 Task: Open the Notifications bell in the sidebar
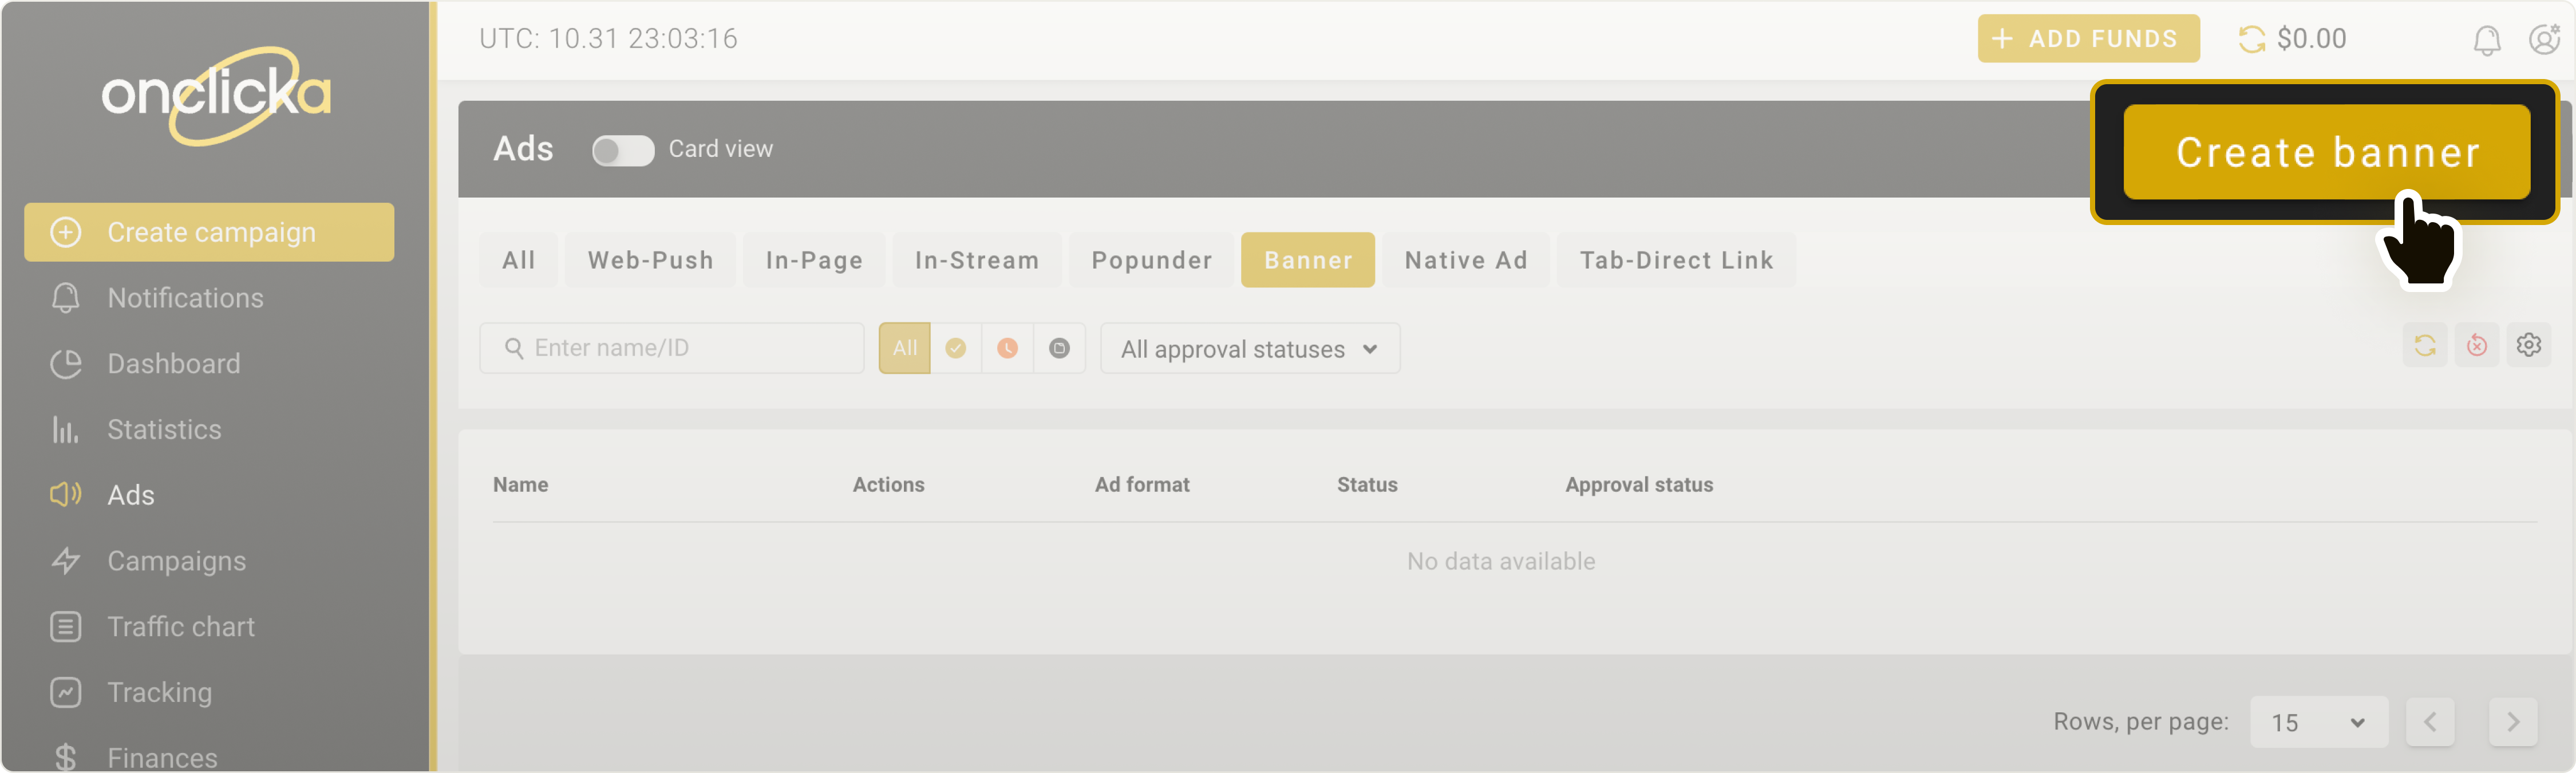[64, 297]
